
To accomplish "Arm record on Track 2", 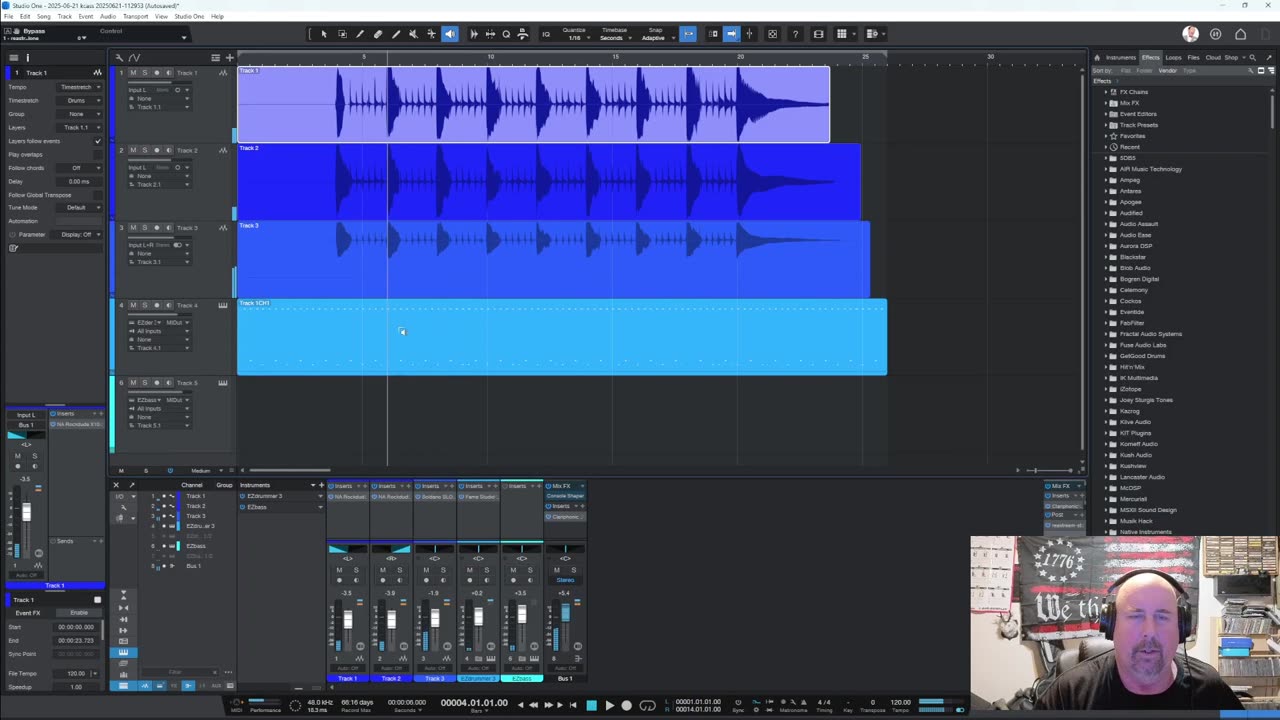I will tap(156, 150).
